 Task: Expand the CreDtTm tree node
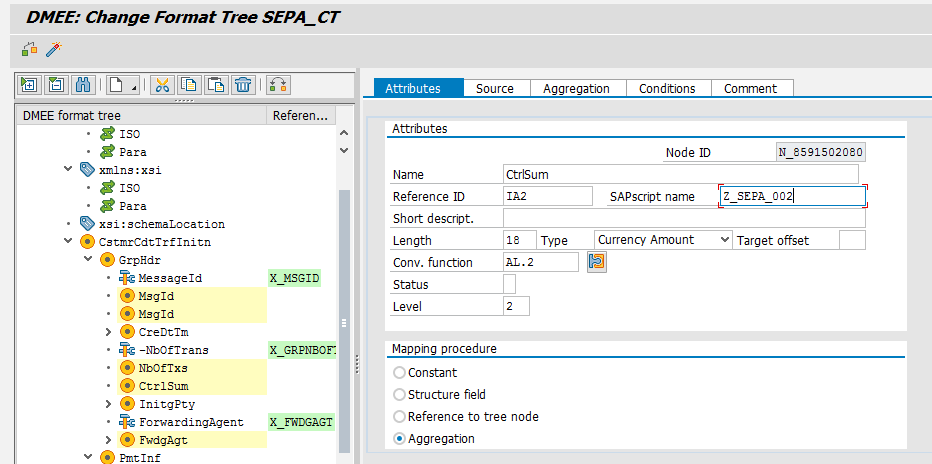[108, 331]
